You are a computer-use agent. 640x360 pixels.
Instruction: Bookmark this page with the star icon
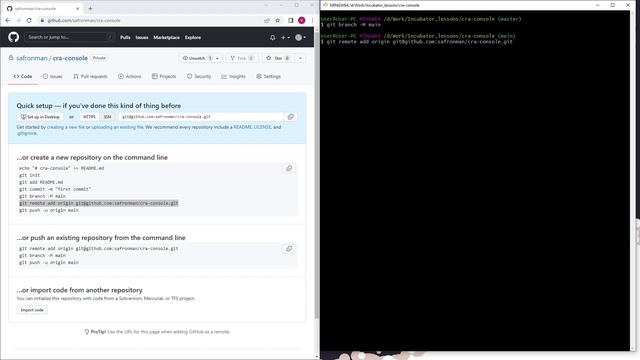point(278,20)
